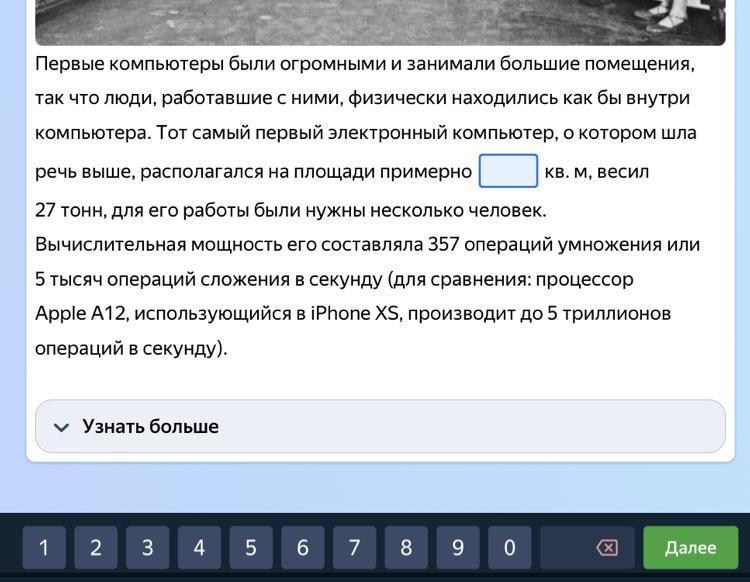The width and height of the screenshot is (750, 582).
Task: Click the photo above the text
Action: (380, 22)
